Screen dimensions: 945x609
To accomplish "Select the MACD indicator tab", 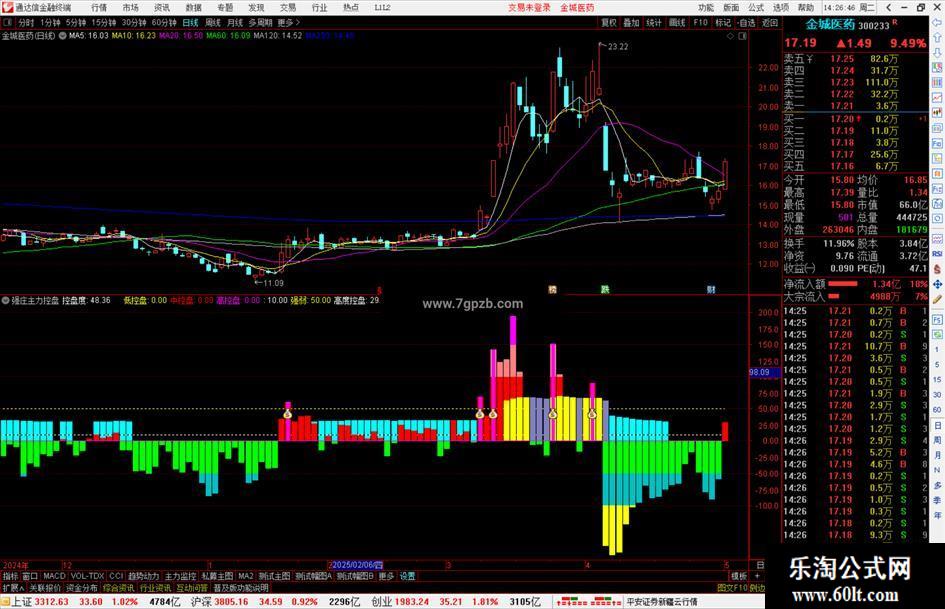I will pos(54,576).
